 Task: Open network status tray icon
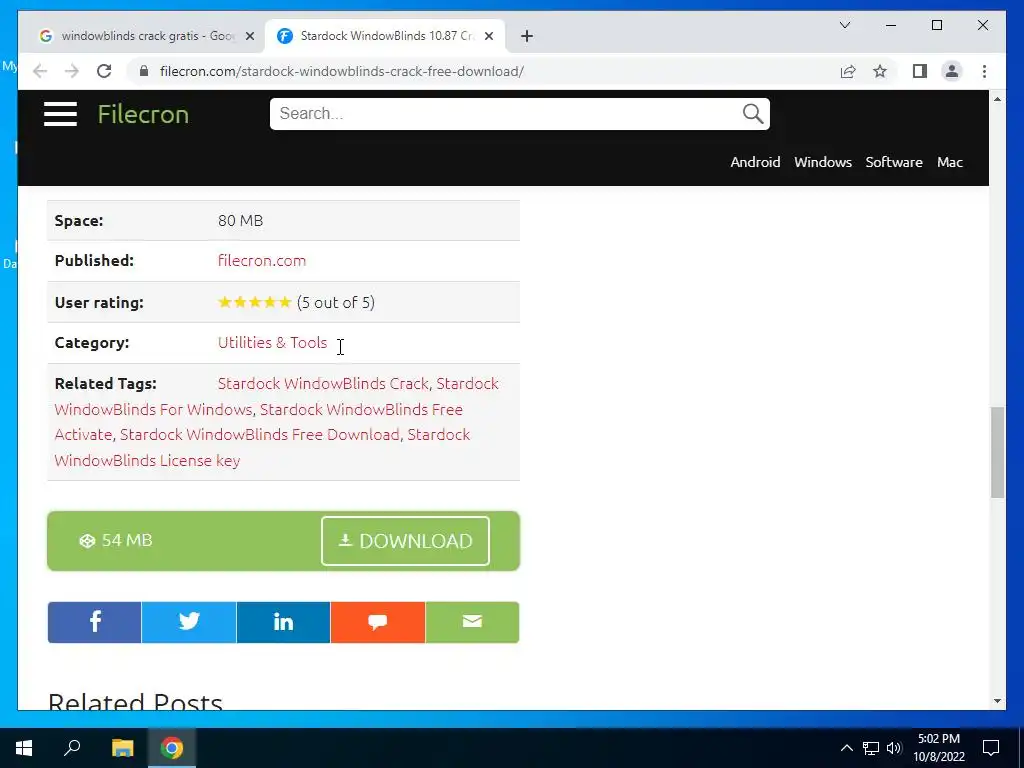pos(871,748)
